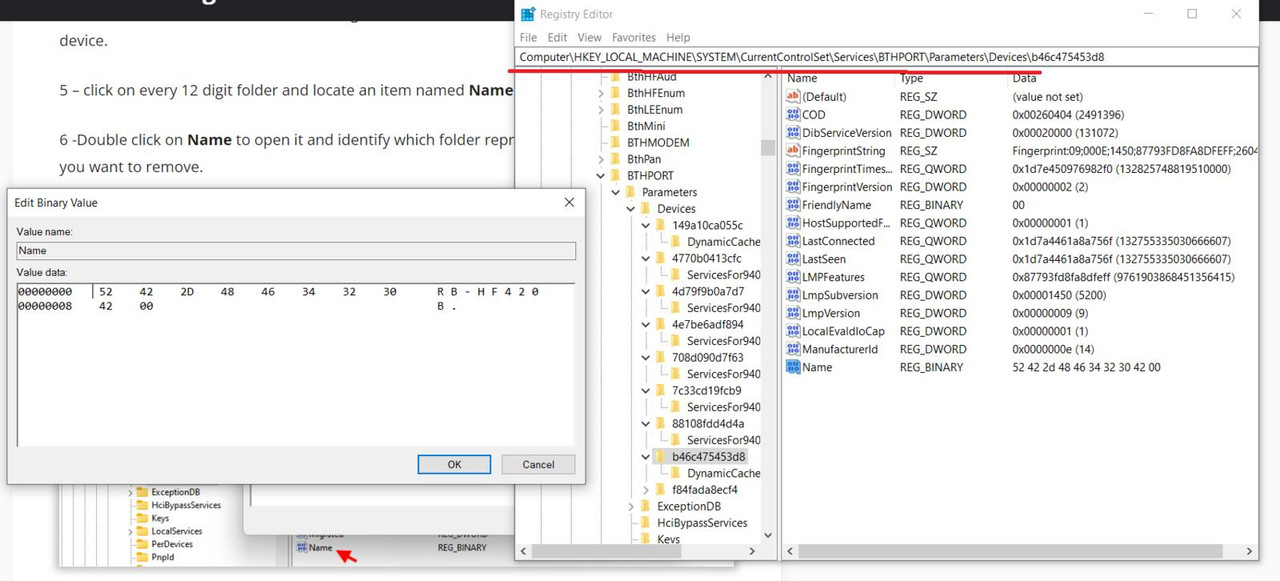The height and width of the screenshot is (581, 1280).
Task: Click the ManufacturerId value icon
Action: (794, 349)
